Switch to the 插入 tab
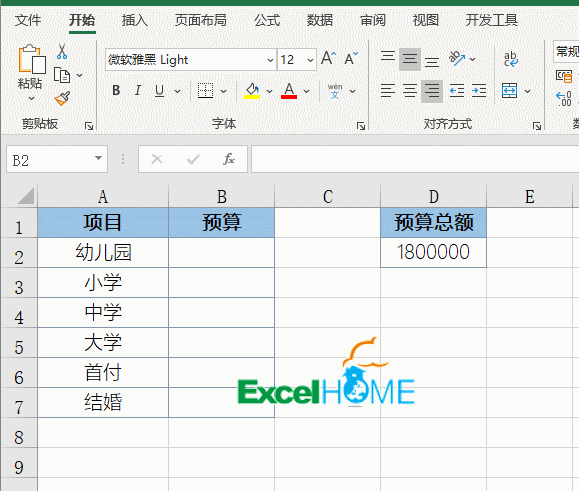Screen dimensions: 579x491 pyautogui.click(x=135, y=20)
